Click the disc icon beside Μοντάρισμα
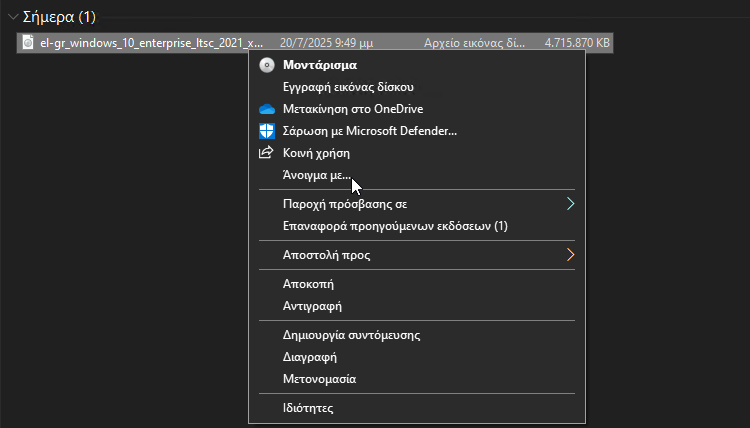The width and height of the screenshot is (750, 428). pos(267,65)
